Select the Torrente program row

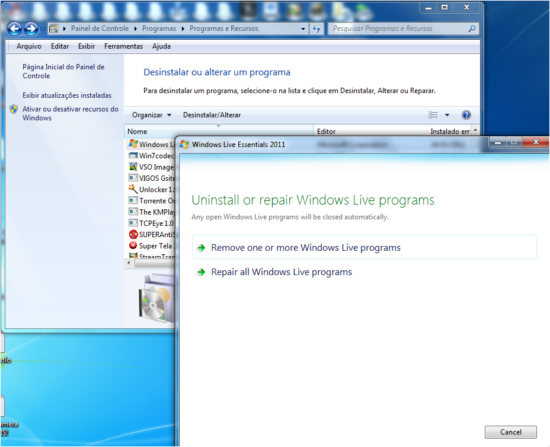(151, 201)
